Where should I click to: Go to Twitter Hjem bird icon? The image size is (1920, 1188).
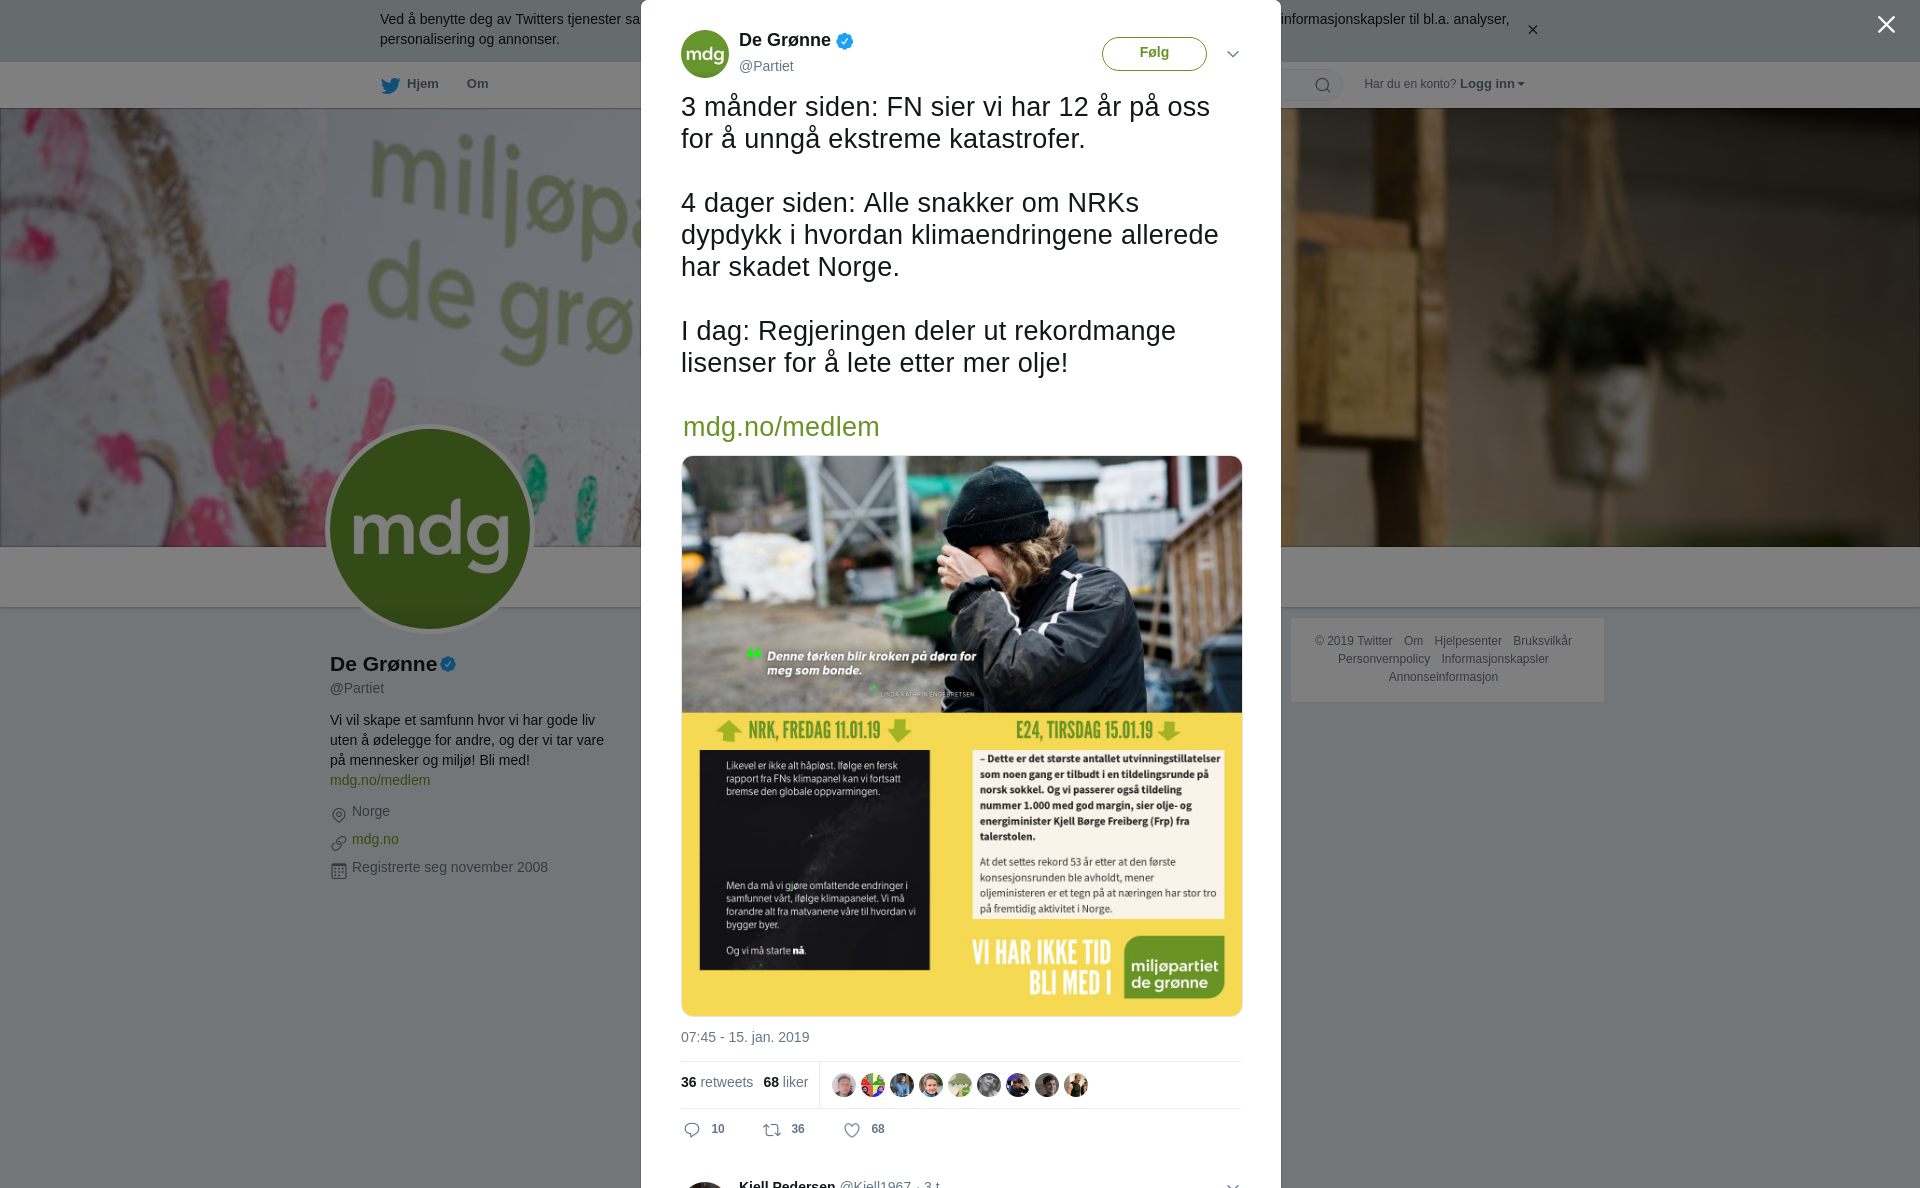tap(390, 86)
